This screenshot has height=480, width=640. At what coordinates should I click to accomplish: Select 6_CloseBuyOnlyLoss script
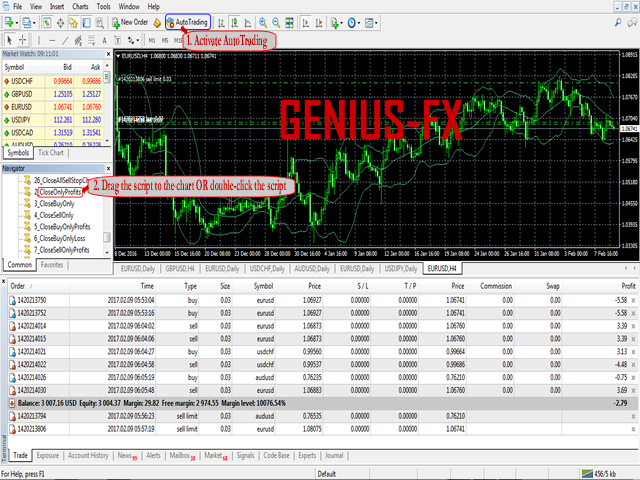pos(59,238)
